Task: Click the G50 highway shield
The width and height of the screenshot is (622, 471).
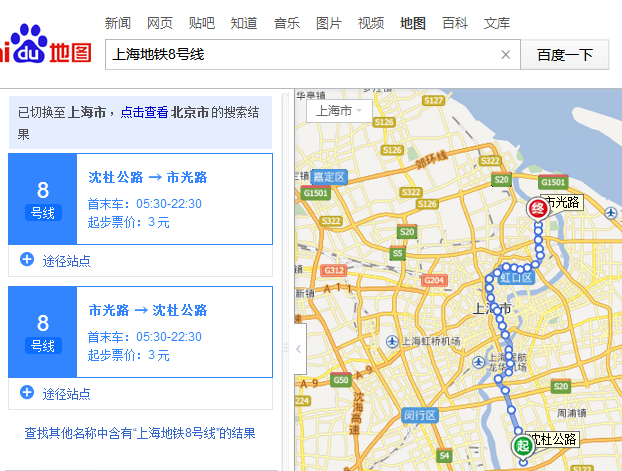Action: tap(341, 380)
